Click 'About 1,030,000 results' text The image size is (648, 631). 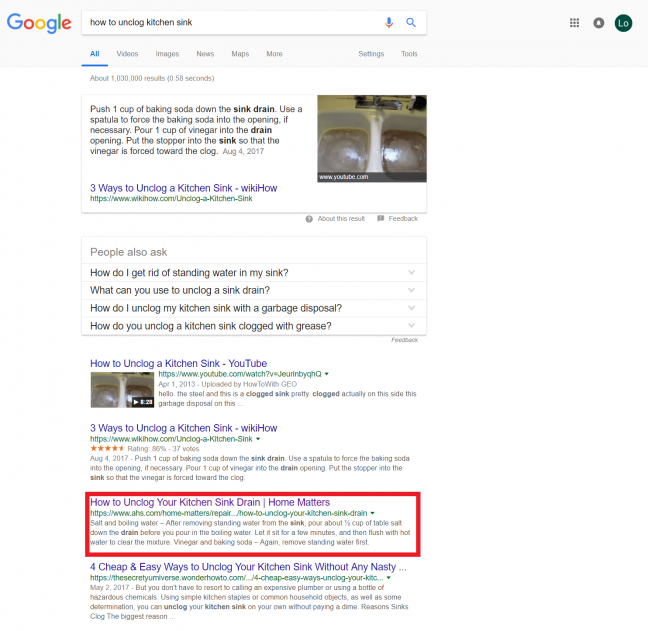pyautogui.click(x=152, y=78)
